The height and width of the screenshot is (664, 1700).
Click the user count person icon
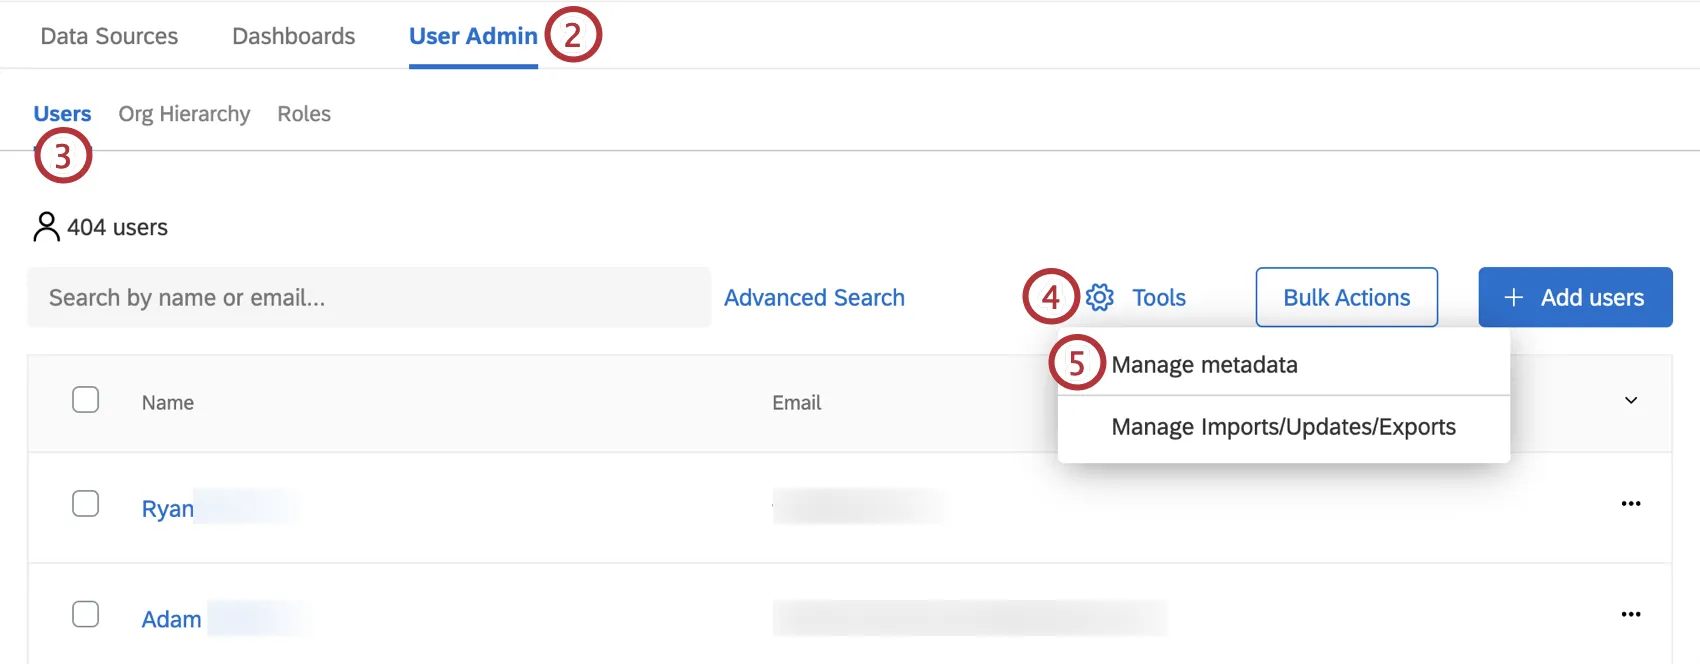tap(46, 227)
